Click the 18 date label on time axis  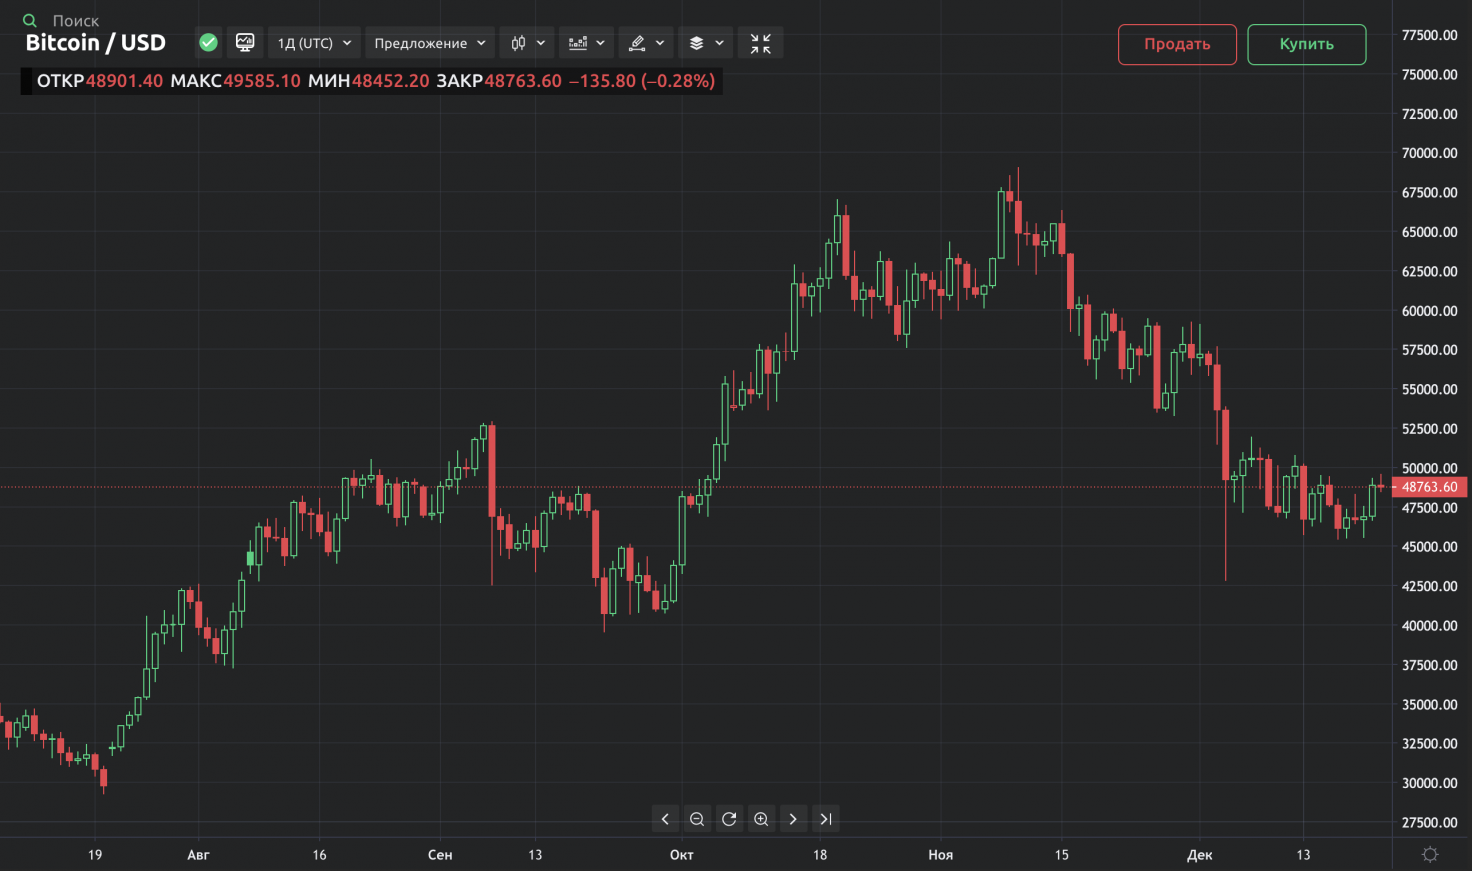820,855
